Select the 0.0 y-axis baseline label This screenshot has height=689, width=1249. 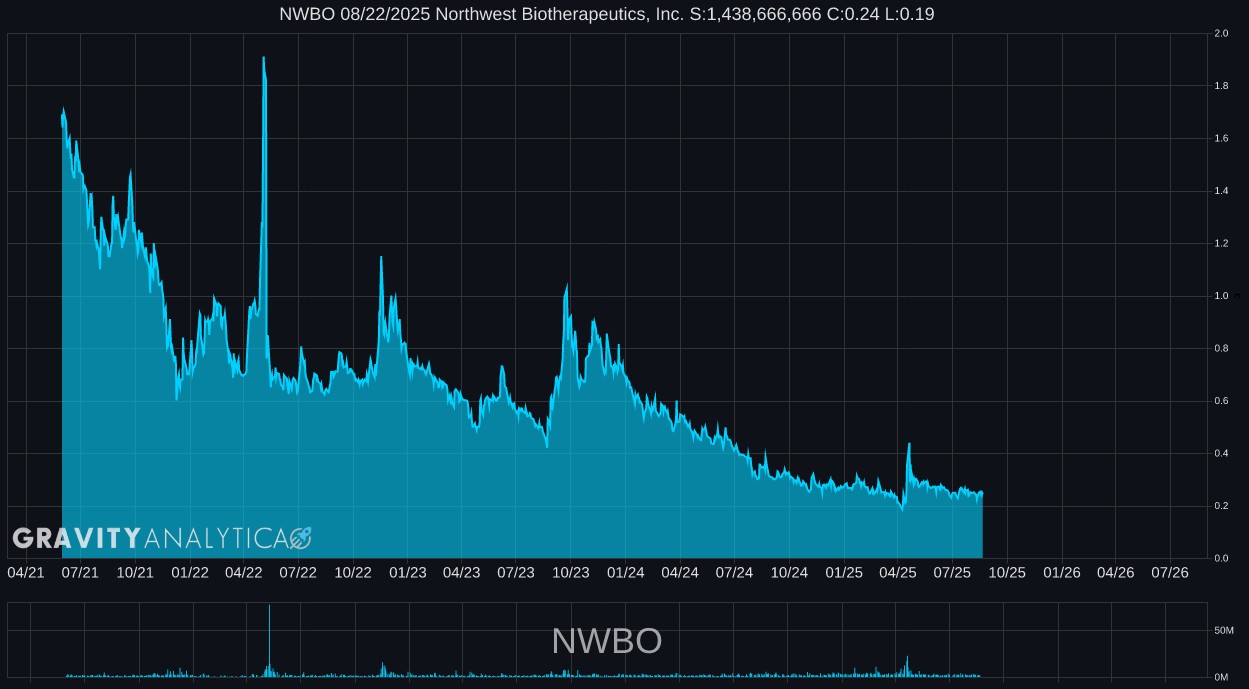click(x=1220, y=558)
